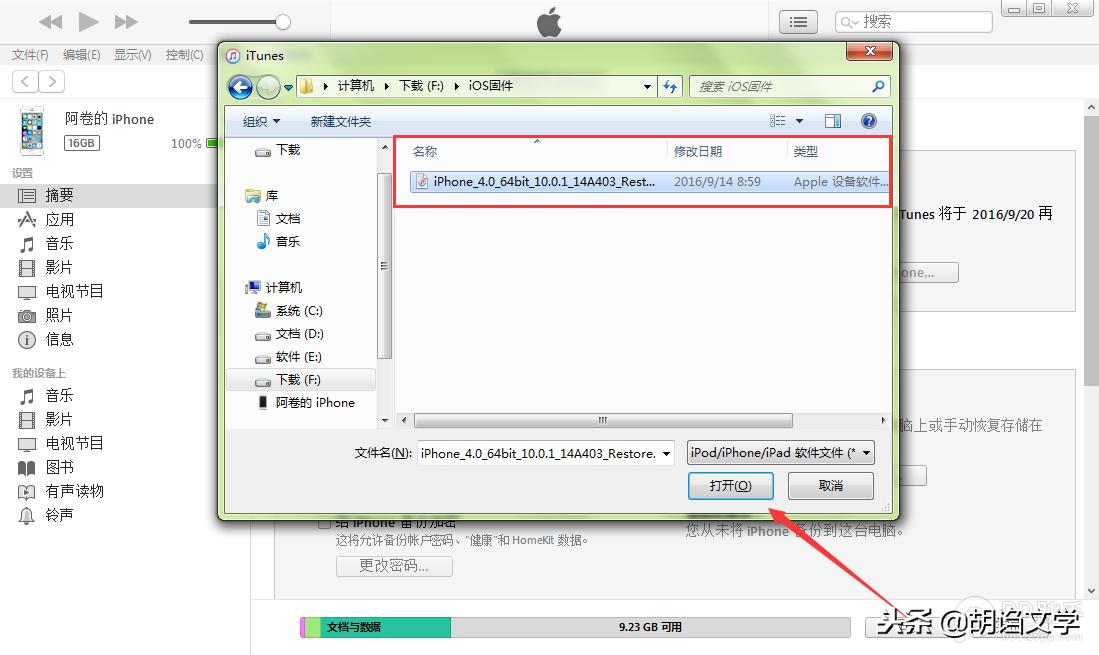Viewport: 1099px width, 655px height.
Task: Click the iTunes volume slider knob
Action: click(283, 22)
